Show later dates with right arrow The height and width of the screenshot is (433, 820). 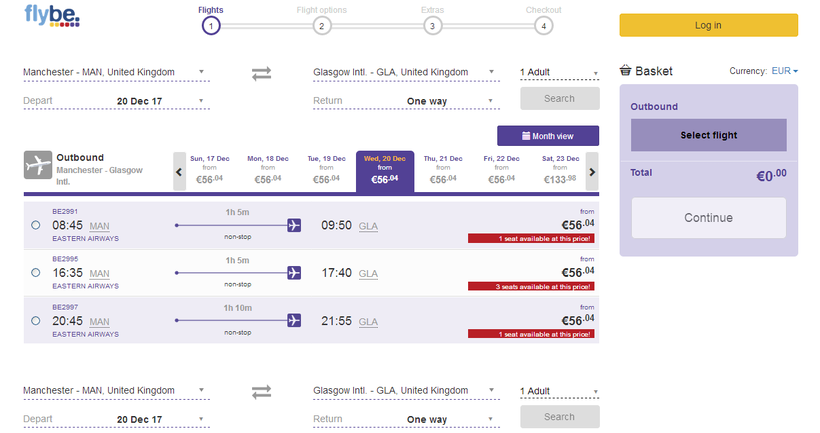(x=592, y=172)
